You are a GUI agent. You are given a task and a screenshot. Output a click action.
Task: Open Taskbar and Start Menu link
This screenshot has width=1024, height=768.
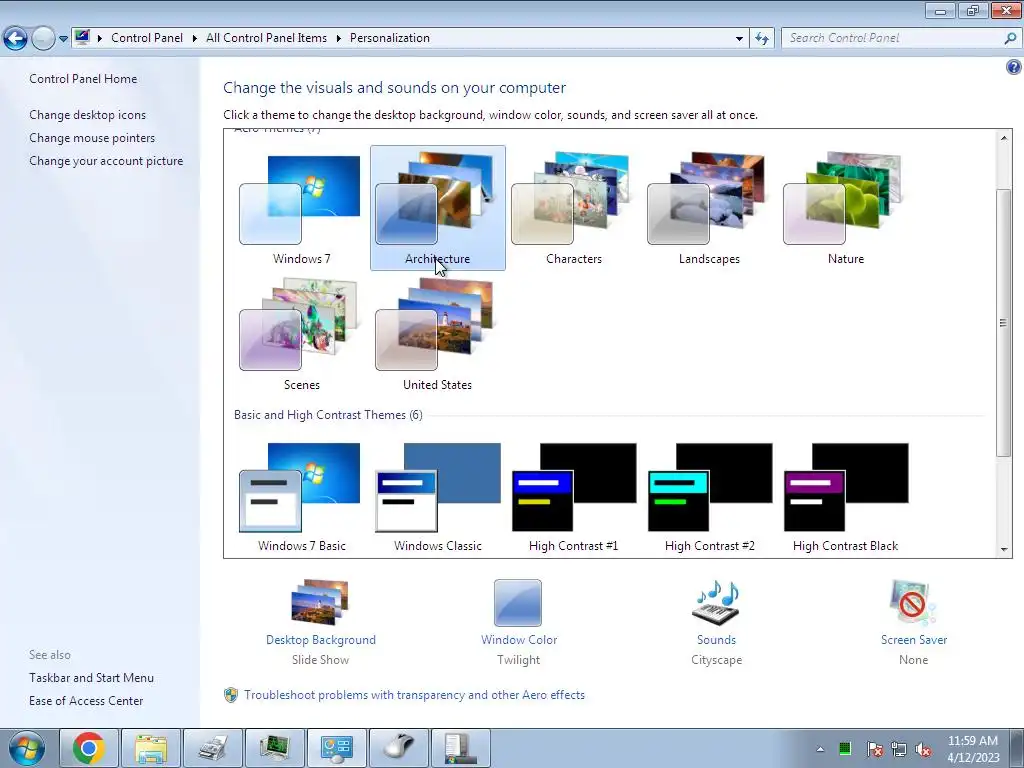pyautogui.click(x=91, y=678)
